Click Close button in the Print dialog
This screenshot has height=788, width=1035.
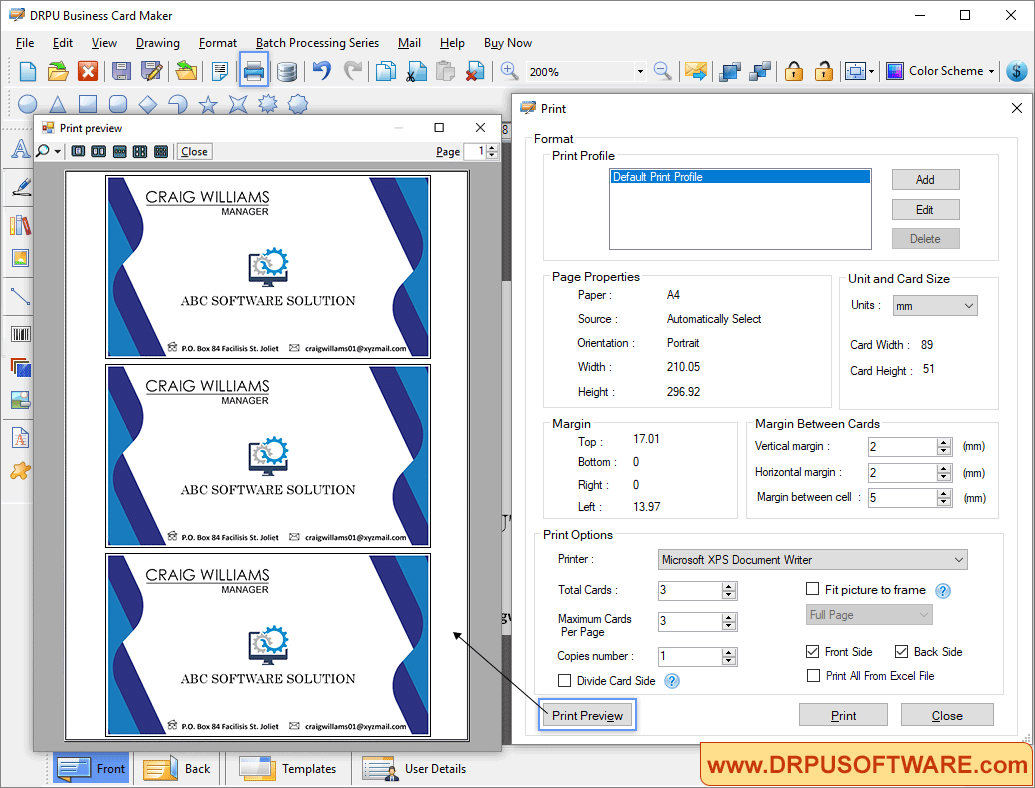point(947,715)
